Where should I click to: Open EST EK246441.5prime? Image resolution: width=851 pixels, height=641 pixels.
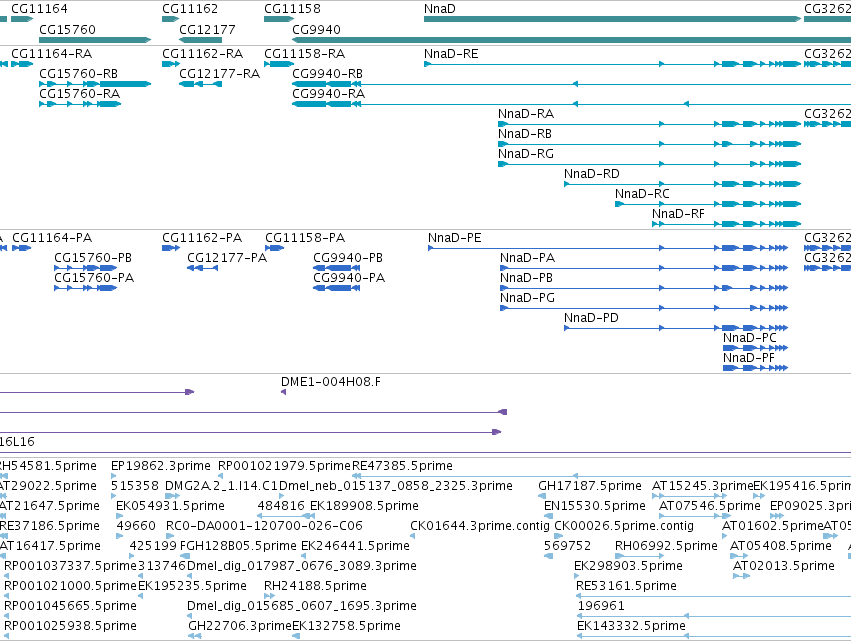point(355,546)
